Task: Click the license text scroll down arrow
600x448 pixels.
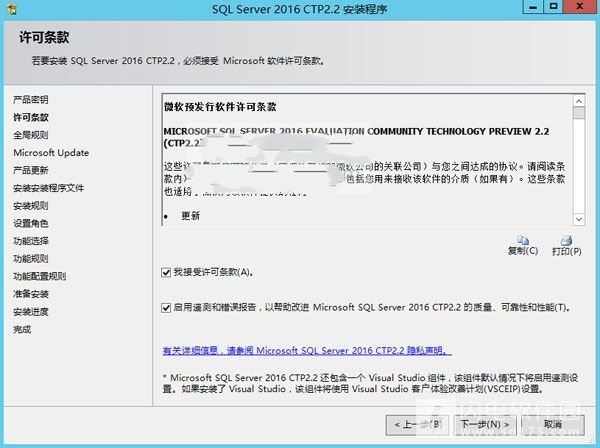Action: (579, 220)
